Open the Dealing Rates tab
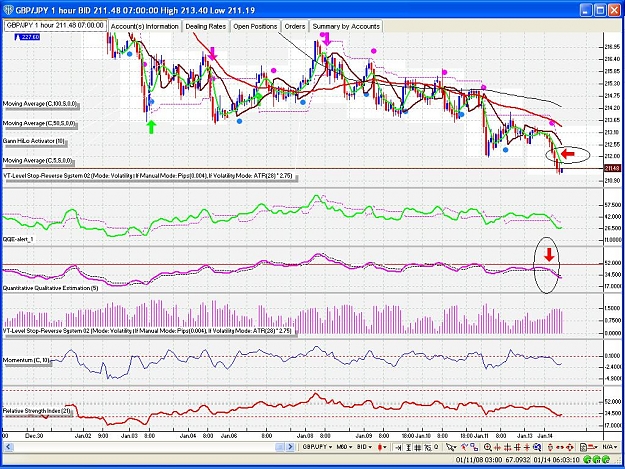Screen dimensions: 625x469 coord(206,26)
